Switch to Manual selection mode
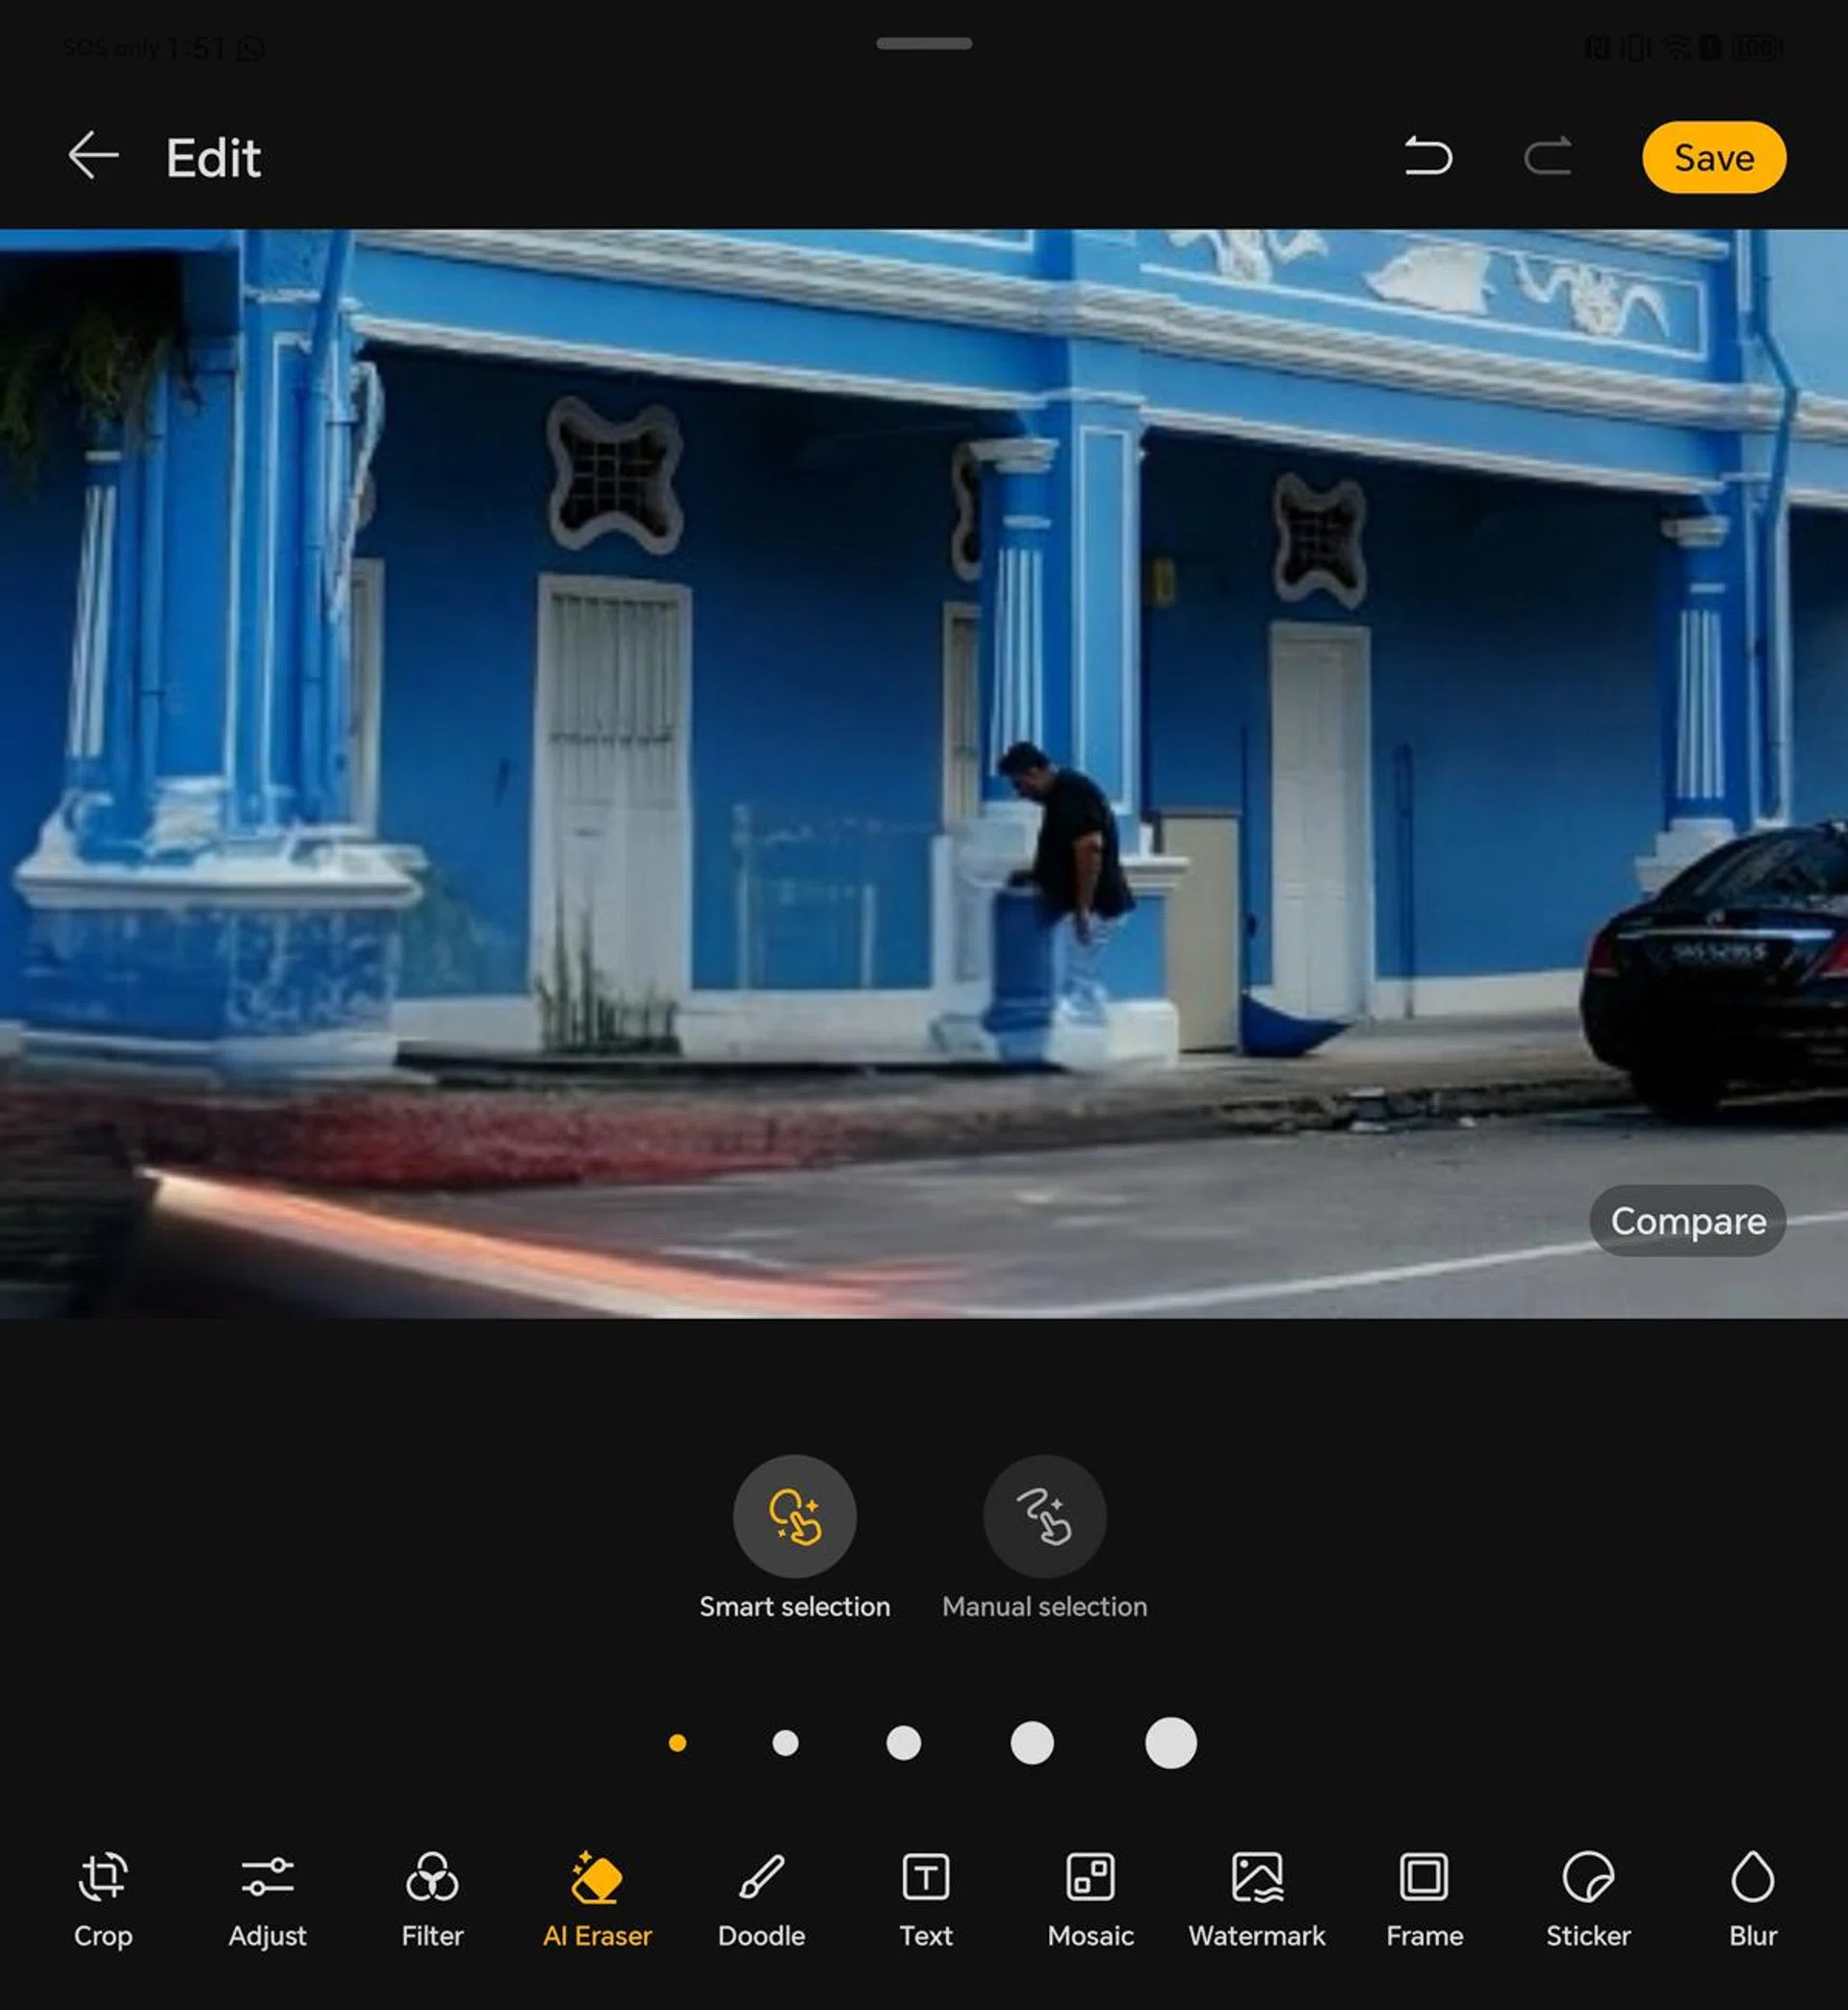 1044,1516
